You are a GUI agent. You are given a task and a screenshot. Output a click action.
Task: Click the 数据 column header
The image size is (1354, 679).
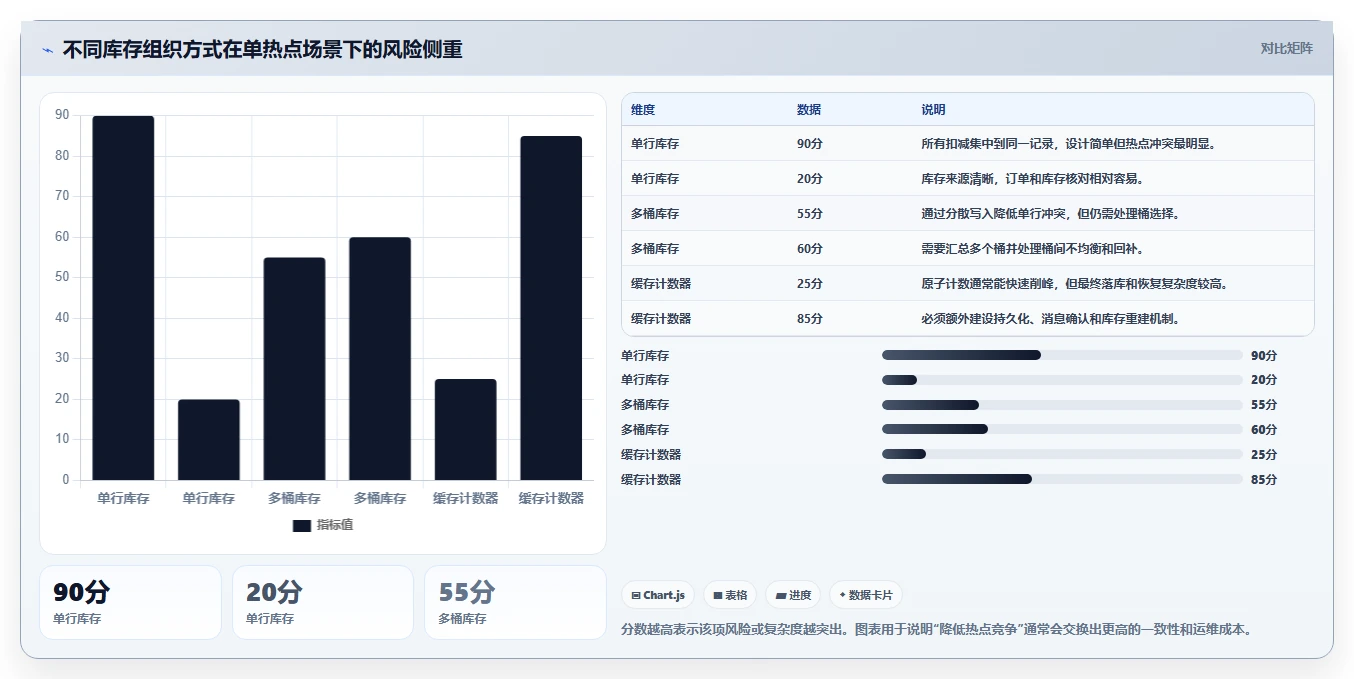(809, 110)
